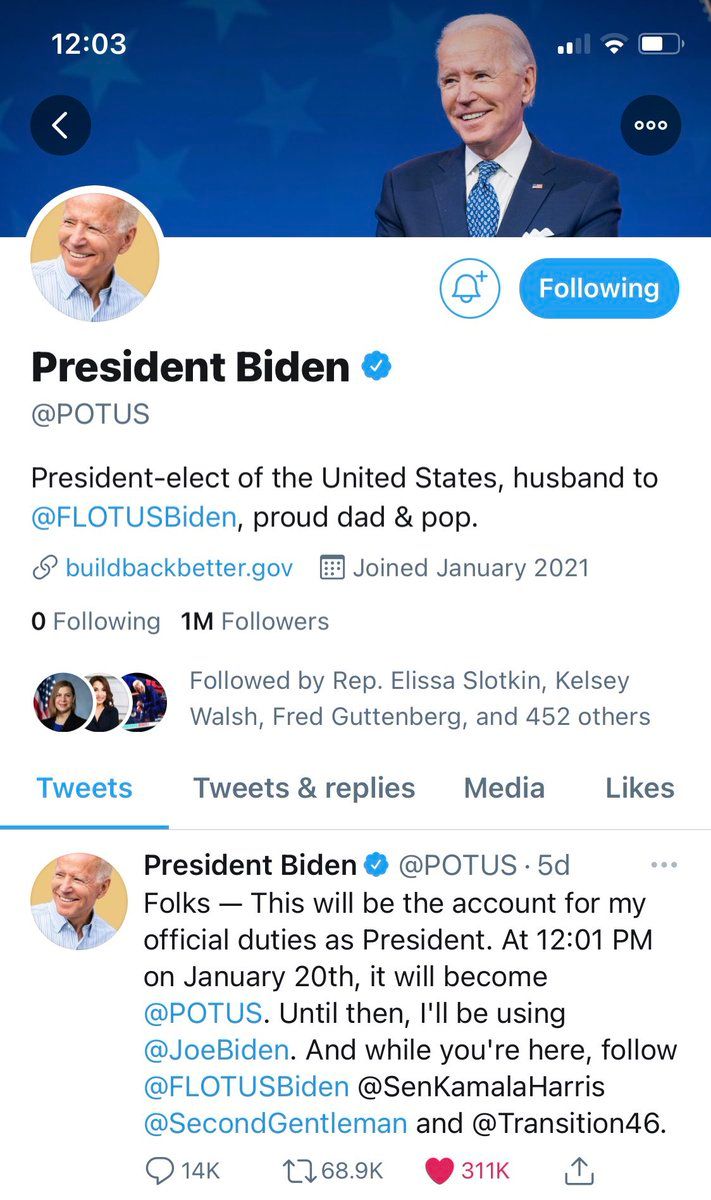Tap the share icon on the tweet
The width and height of the screenshot is (711, 1200).
pos(581,1170)
